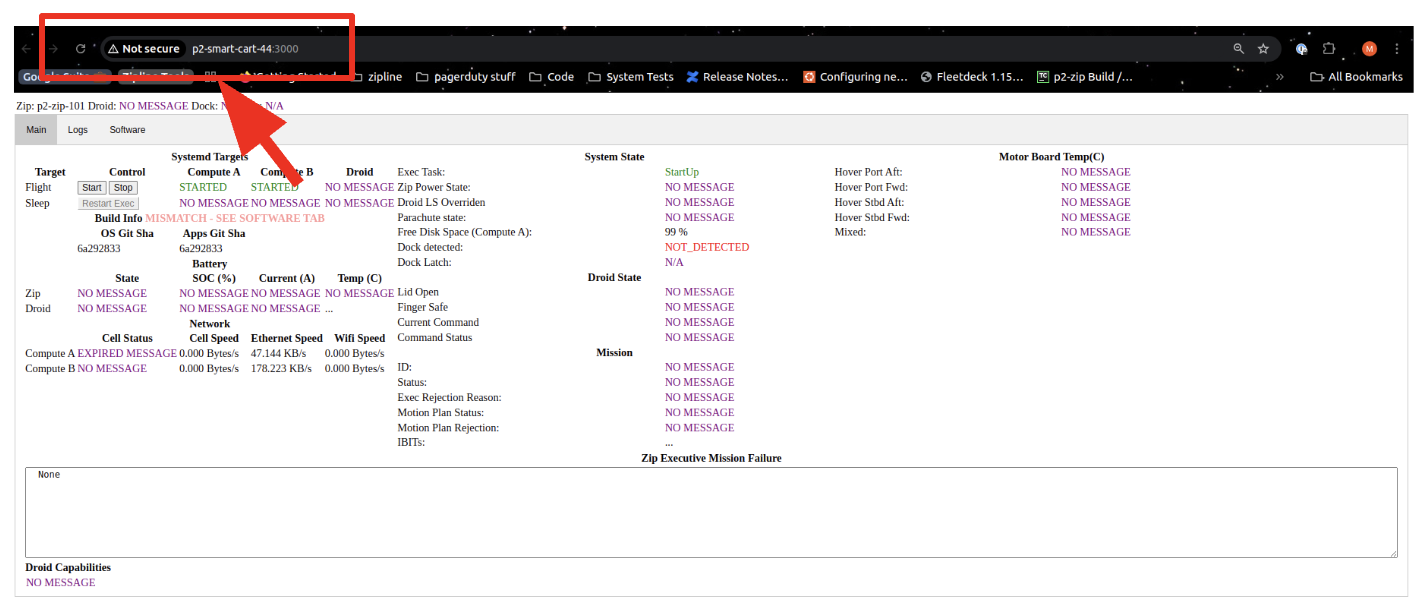Open the p2-zip Build bookmark
The image size is (1420, 602).
(1085, 76)
